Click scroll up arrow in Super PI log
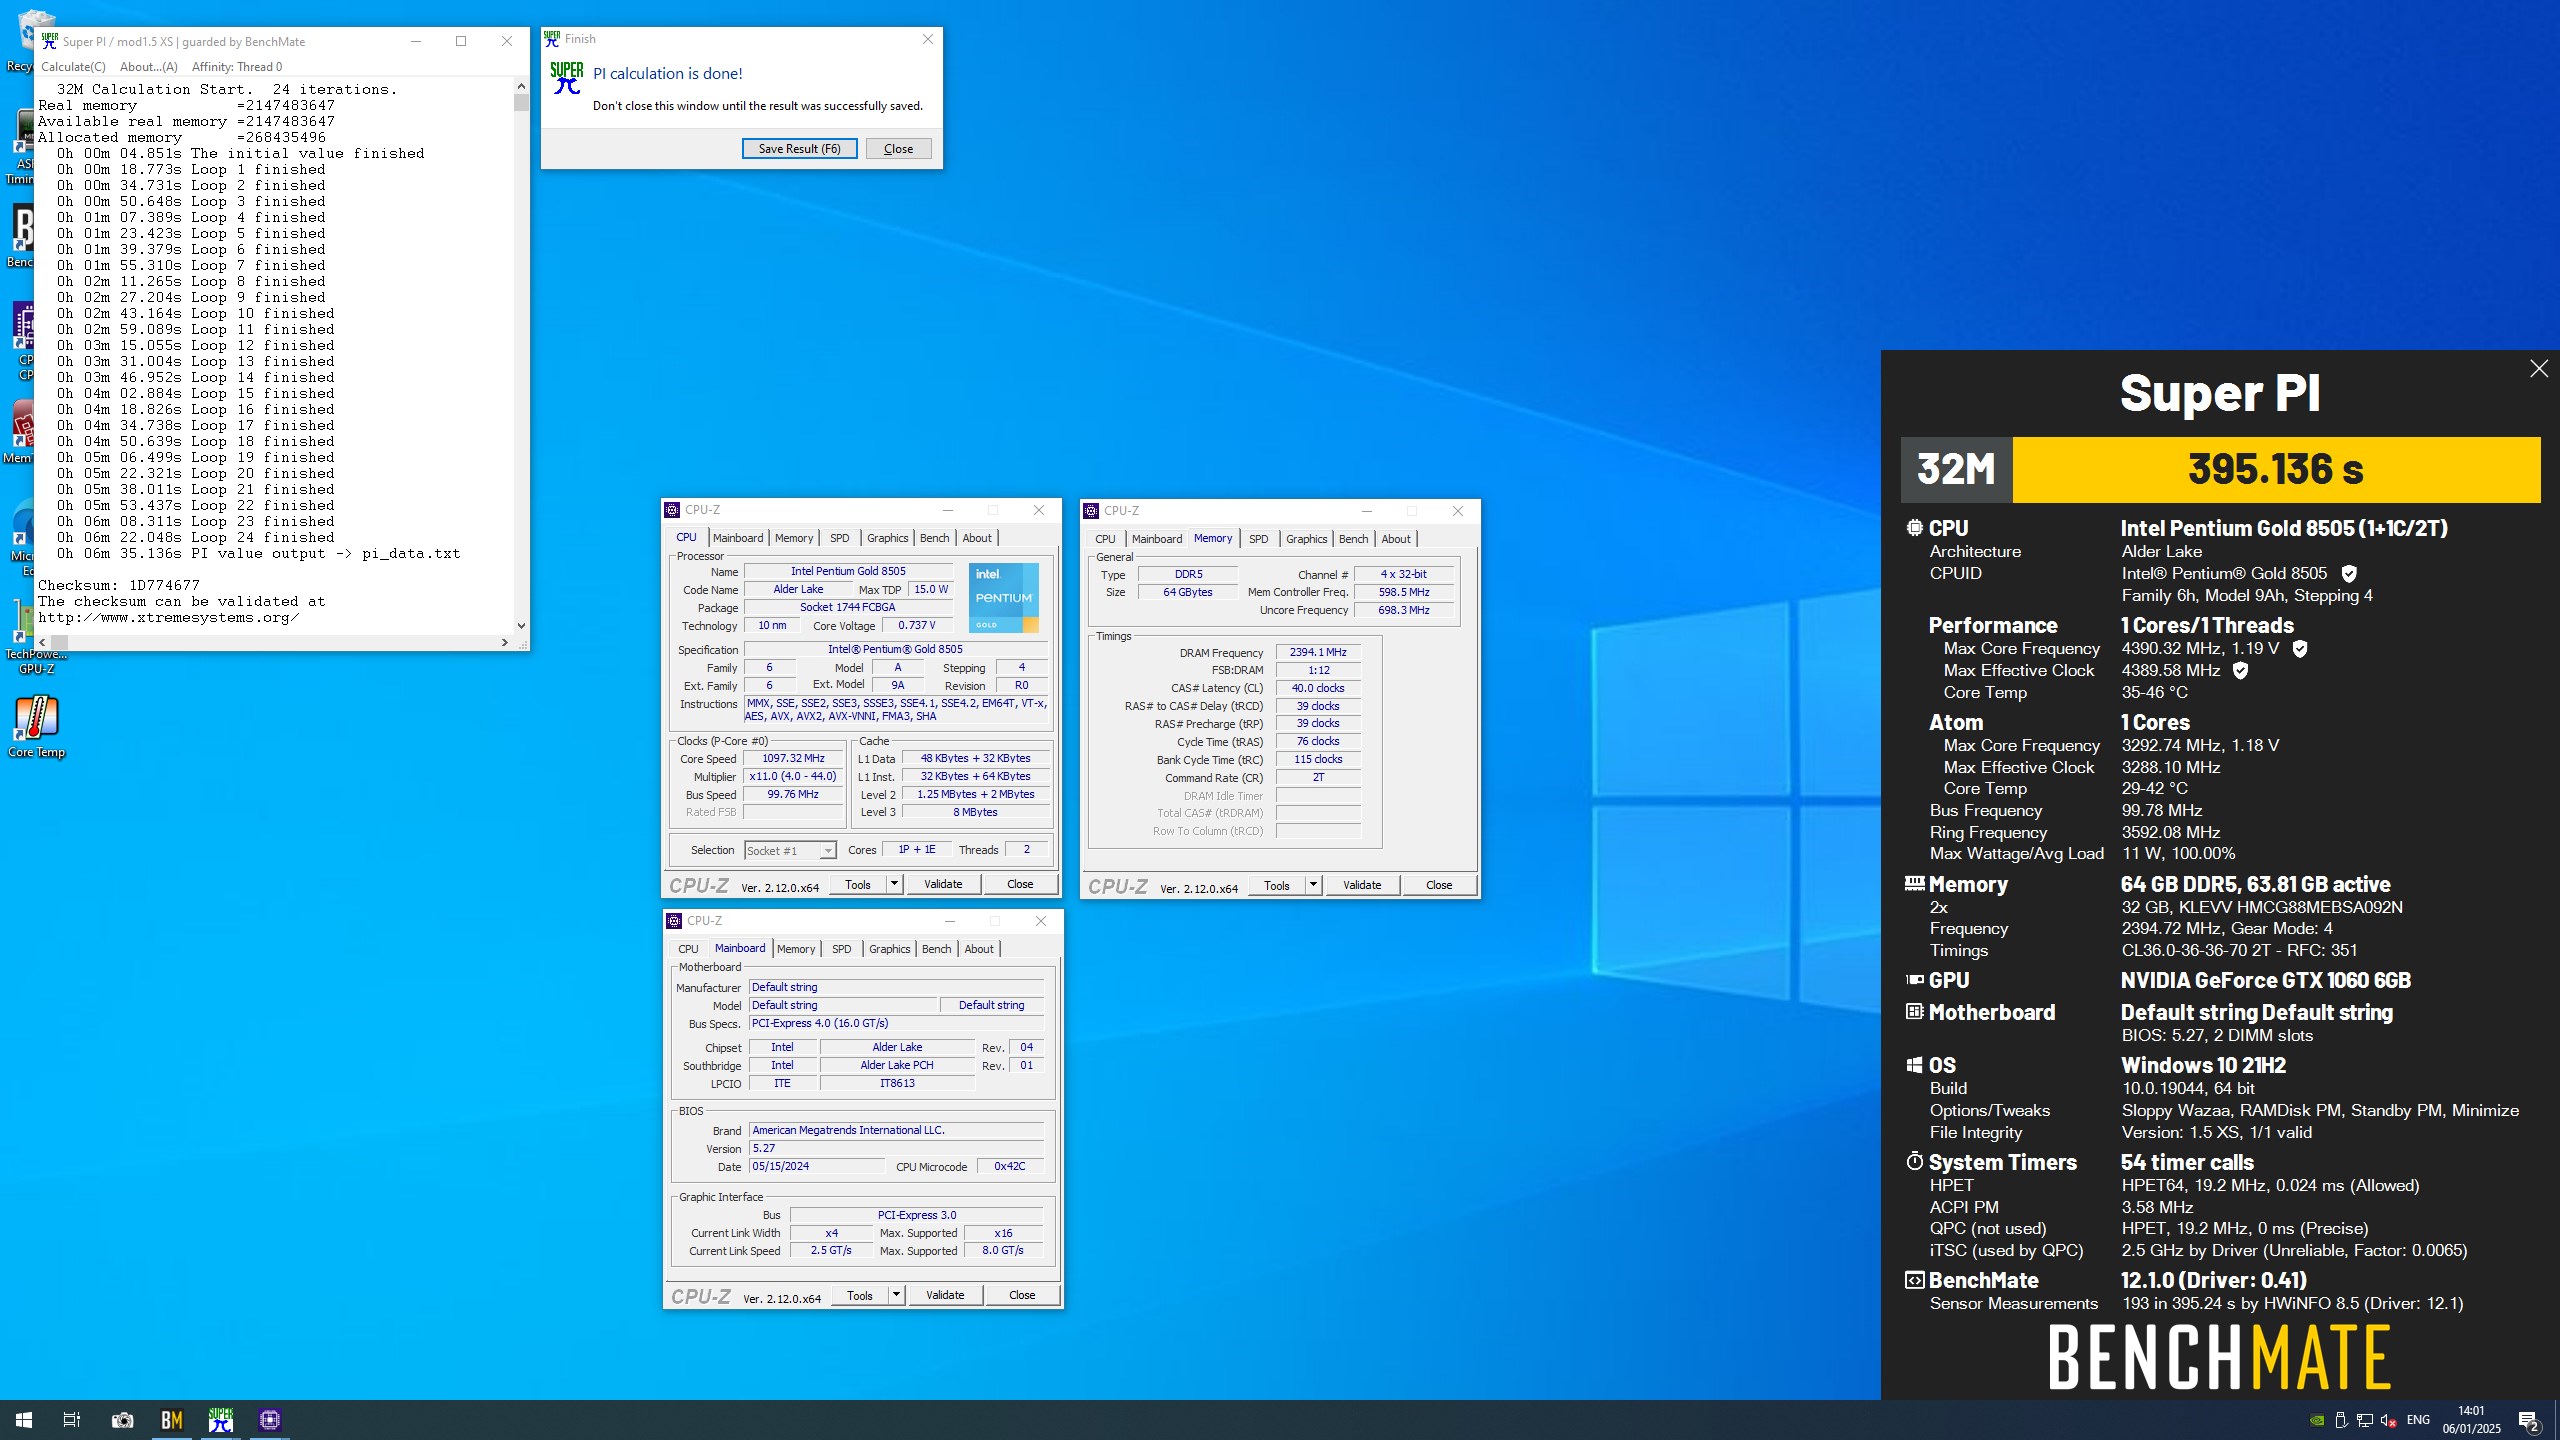Image resolution: width=2560 pixels, height=1440 pixels. 521,88
